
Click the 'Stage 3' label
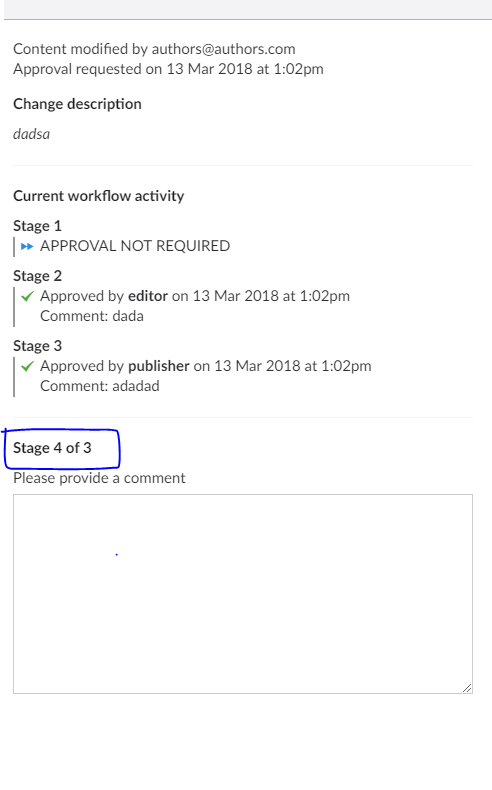coord(37,346)
